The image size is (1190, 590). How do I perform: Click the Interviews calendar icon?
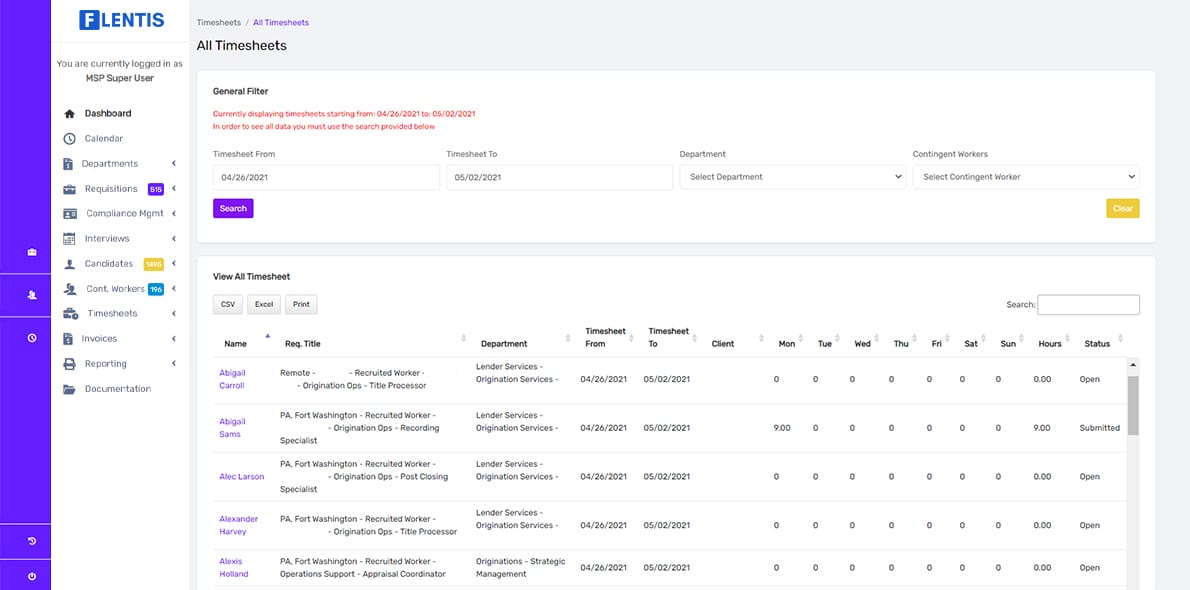pos(70,238)
